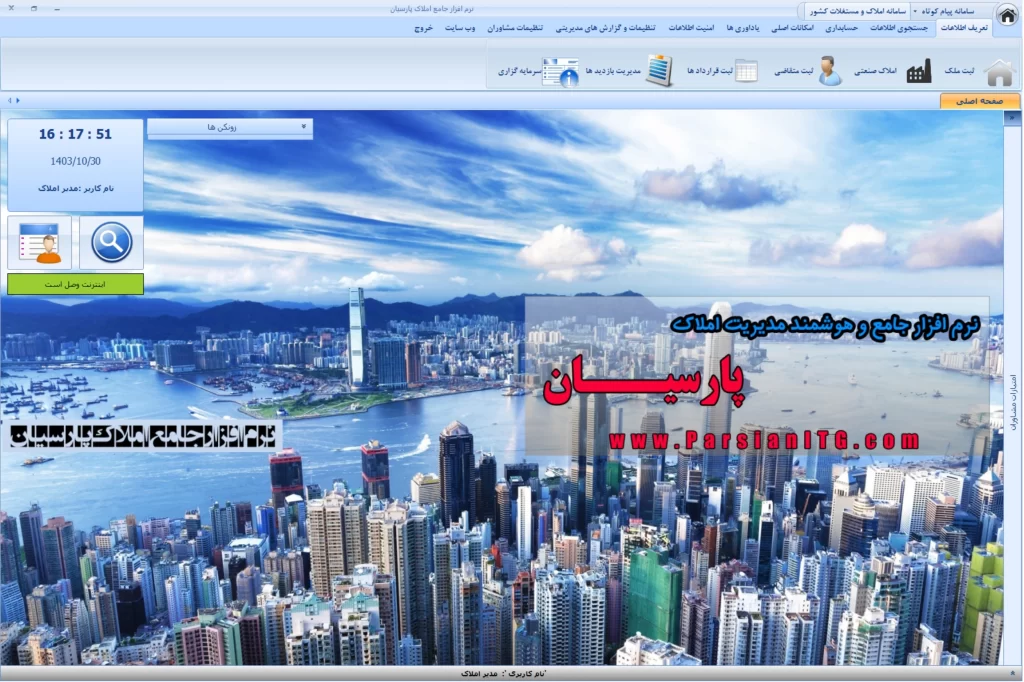Open تنظیمات و گزارش های مدیریتی tab
1024x682 pixels.
pos(605,28)
